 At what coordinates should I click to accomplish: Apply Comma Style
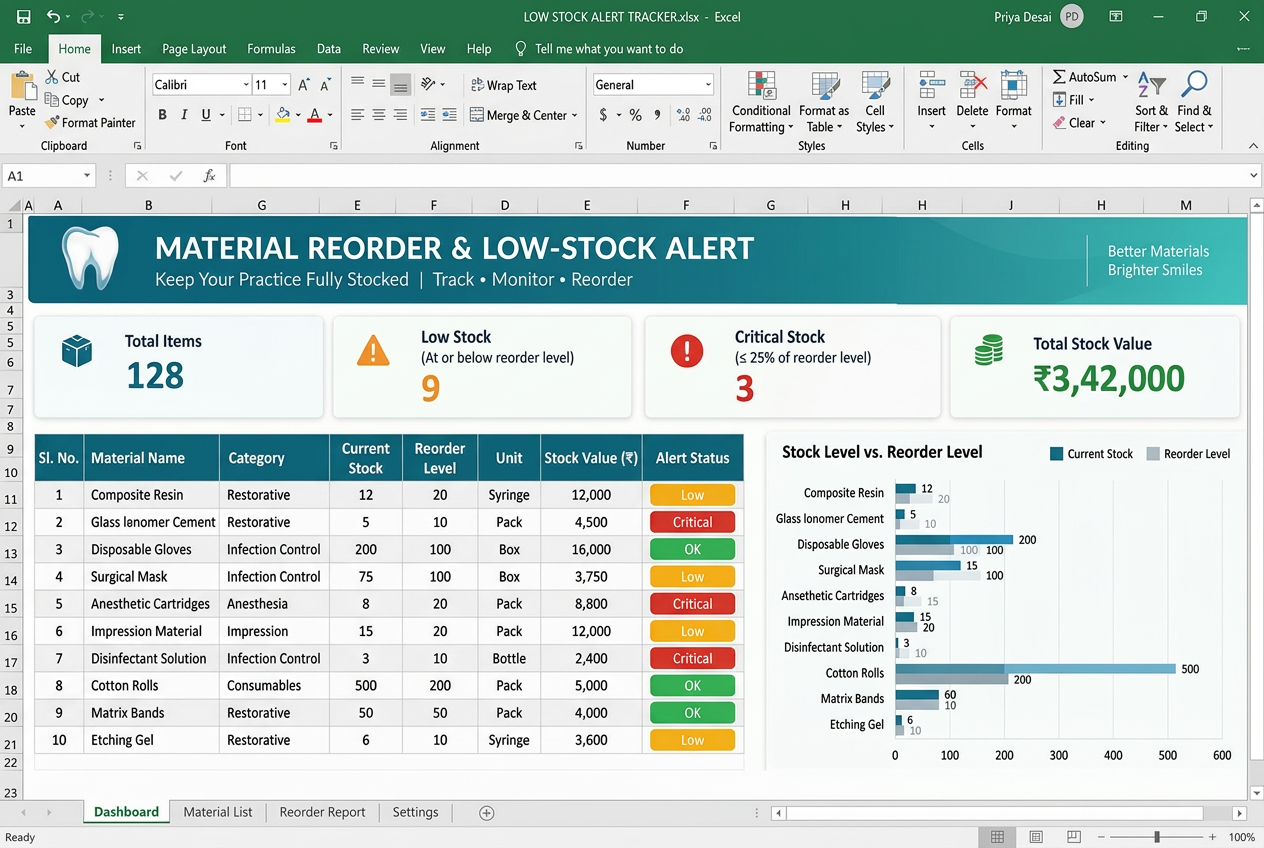pyautogui.click(x=658, y=115)
